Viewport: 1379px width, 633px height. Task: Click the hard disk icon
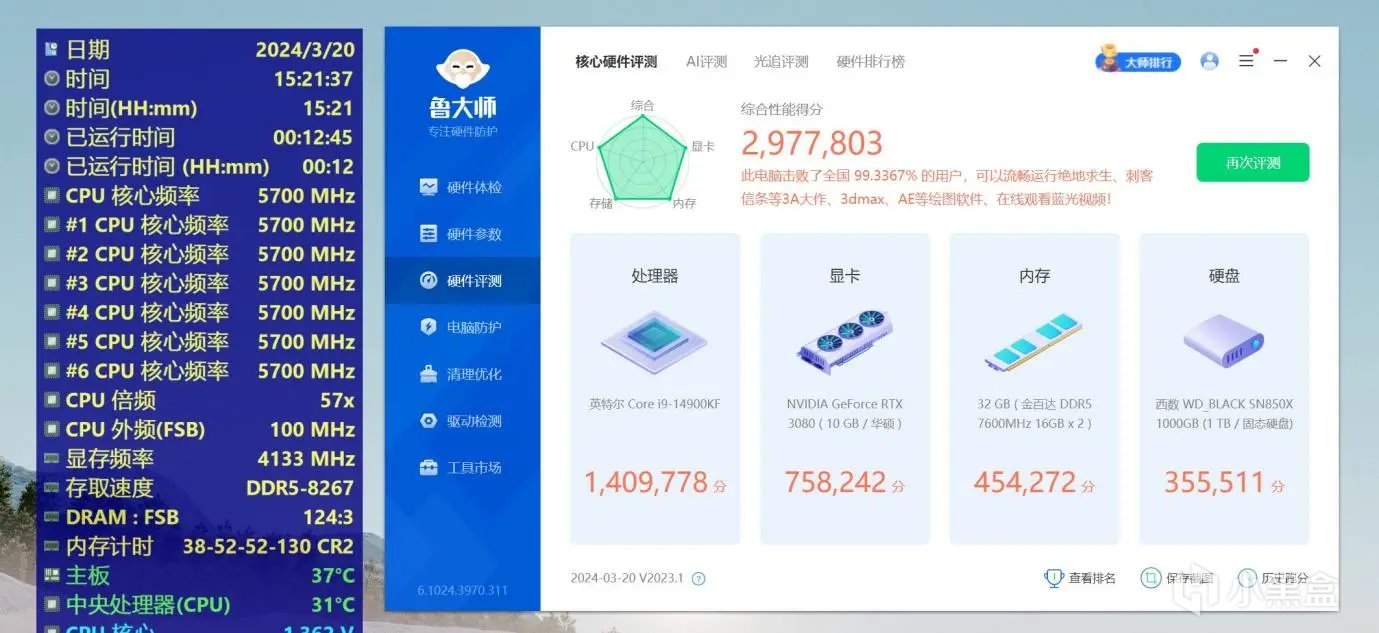[1224, 341]
